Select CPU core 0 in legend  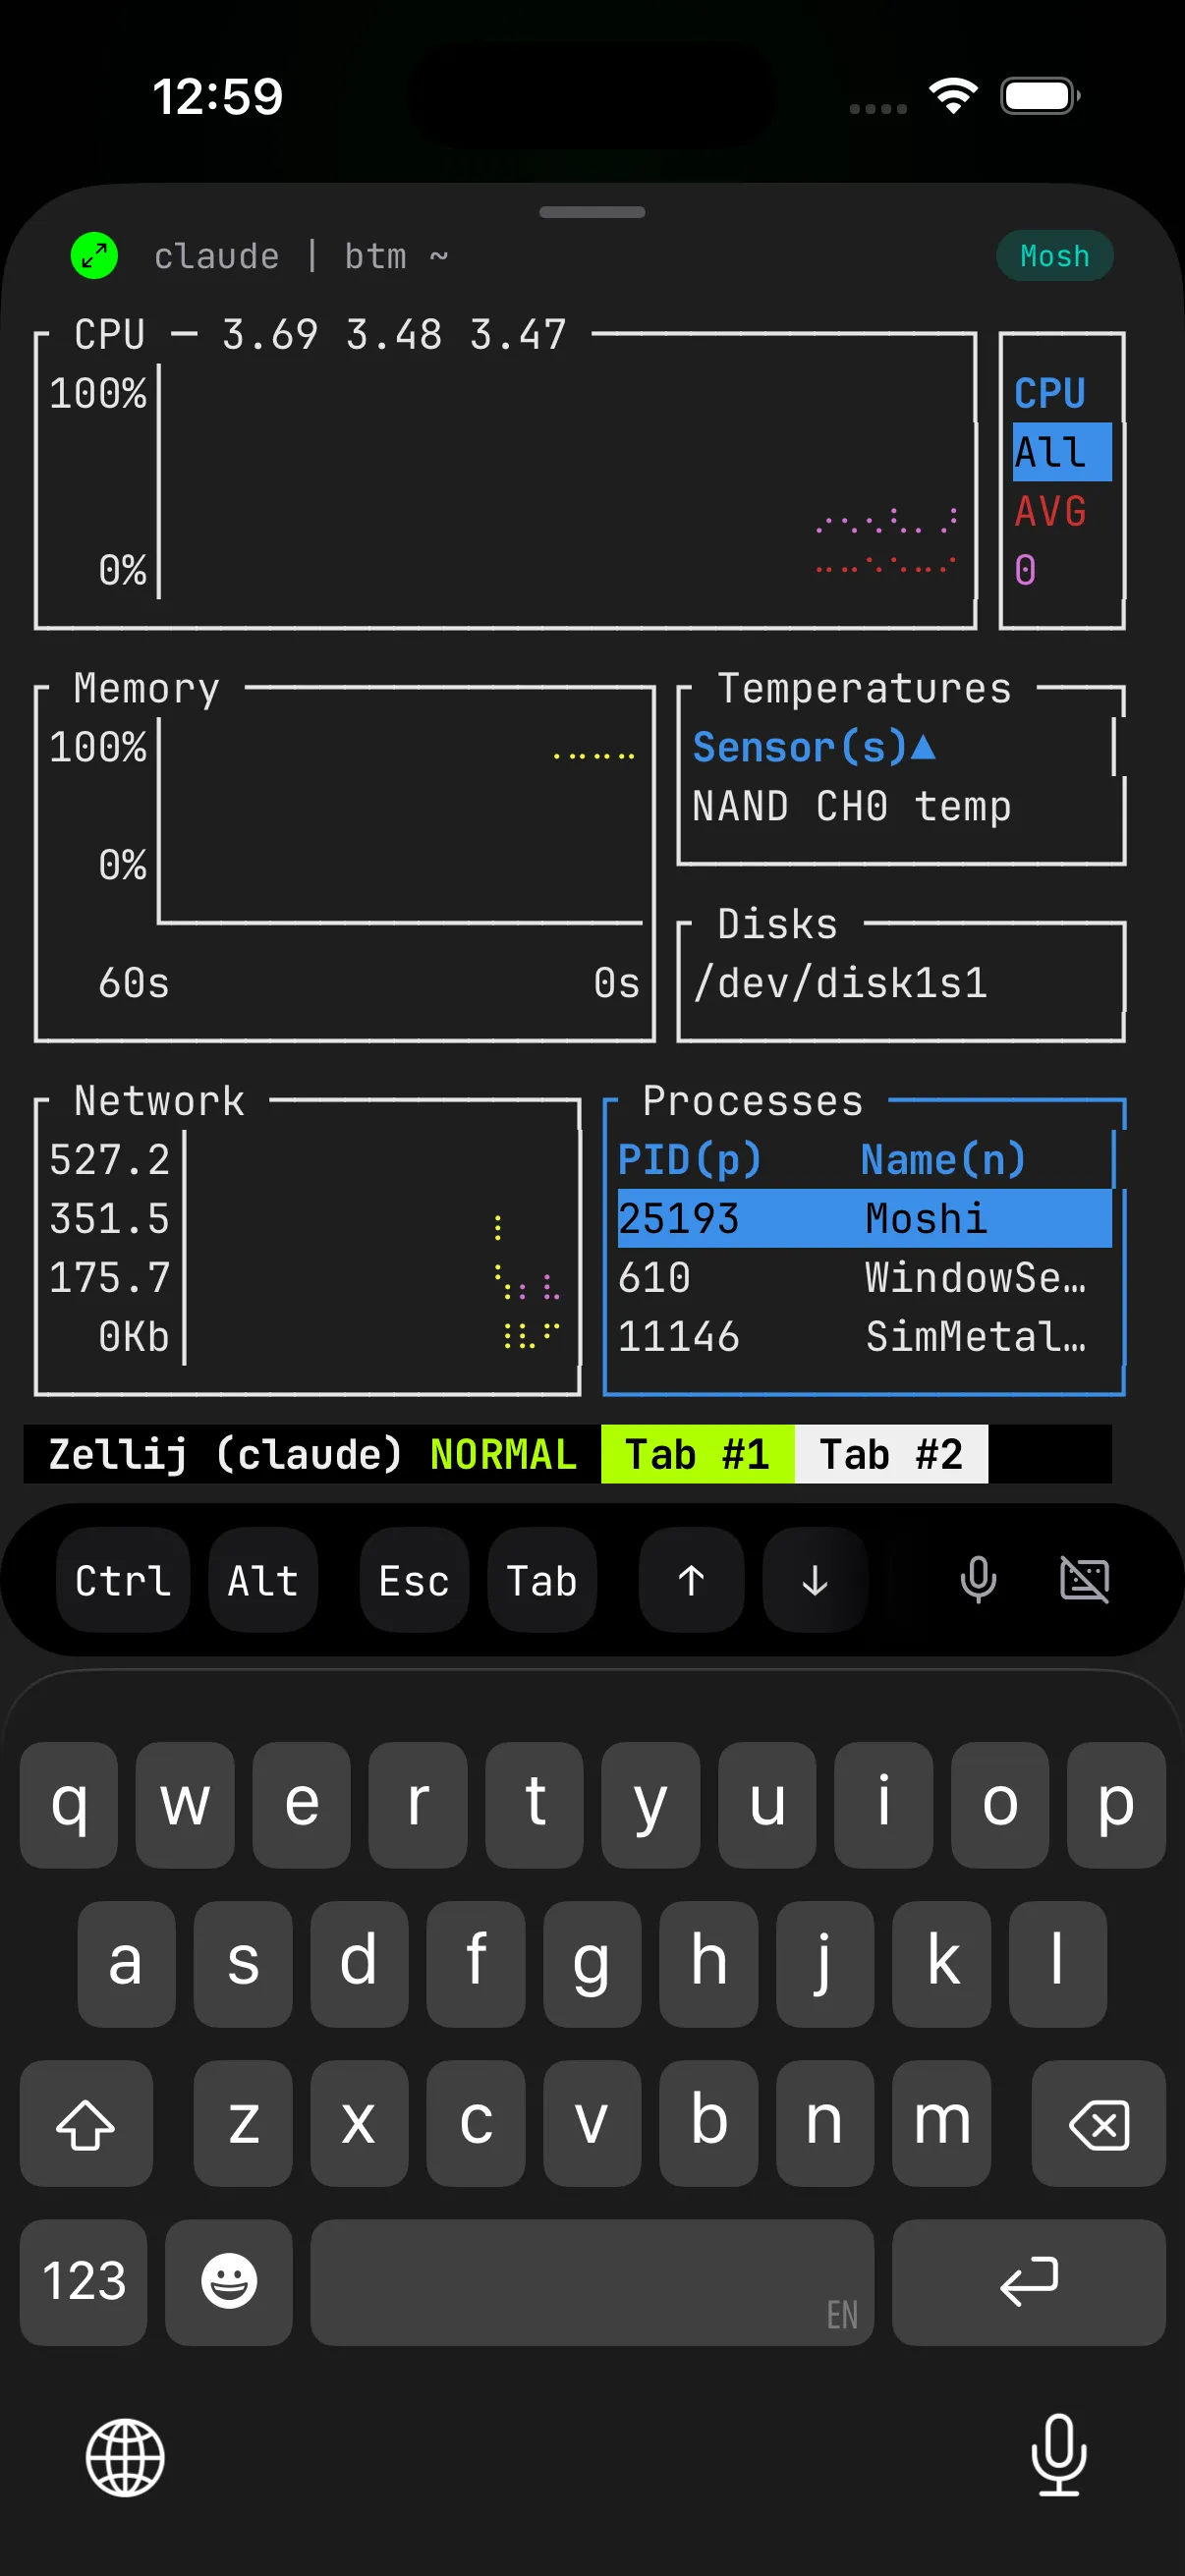1025,570
